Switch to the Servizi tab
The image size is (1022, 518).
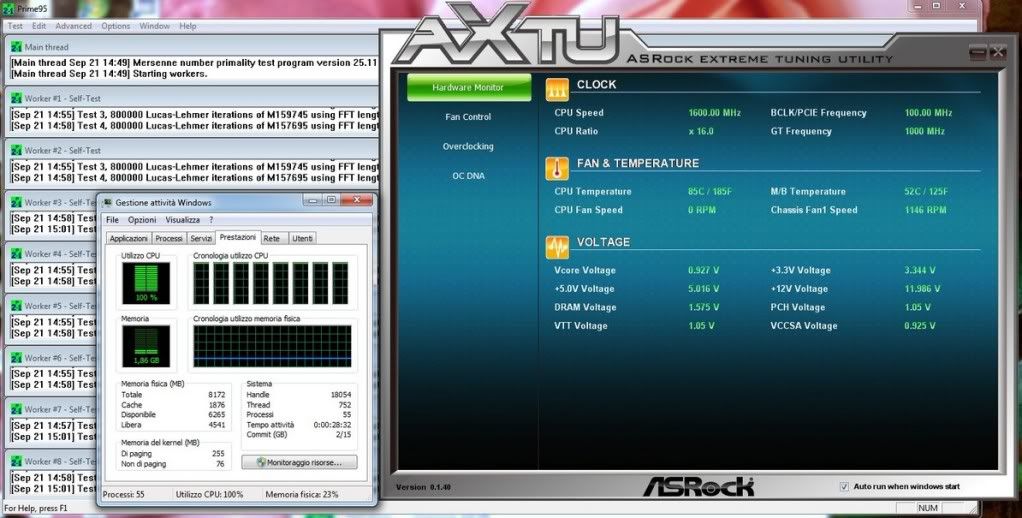click(x=201, y=238)
